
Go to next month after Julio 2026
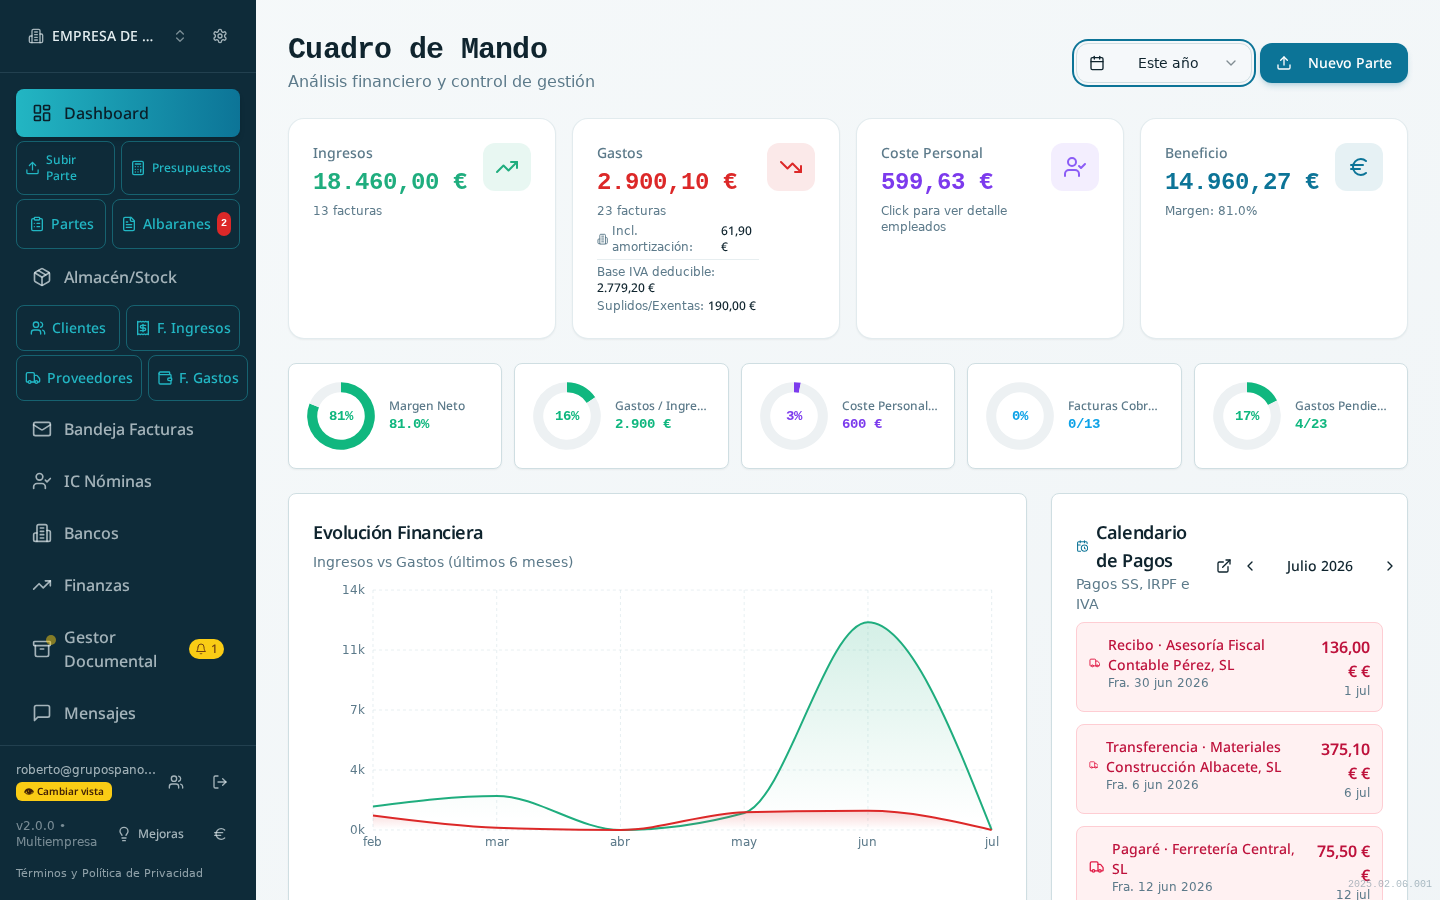pyautogui.click(x=1389, y=566)
